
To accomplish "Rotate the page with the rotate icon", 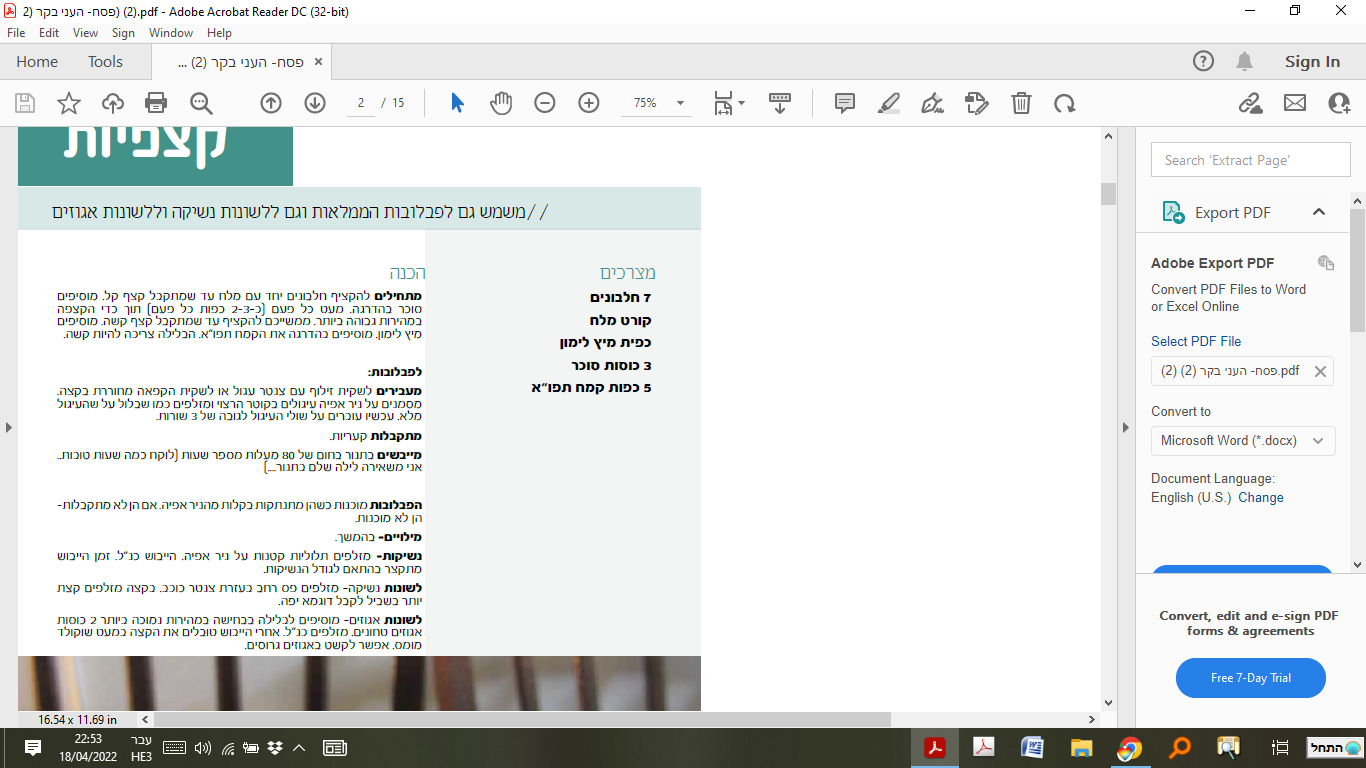I will [1065, 103].
